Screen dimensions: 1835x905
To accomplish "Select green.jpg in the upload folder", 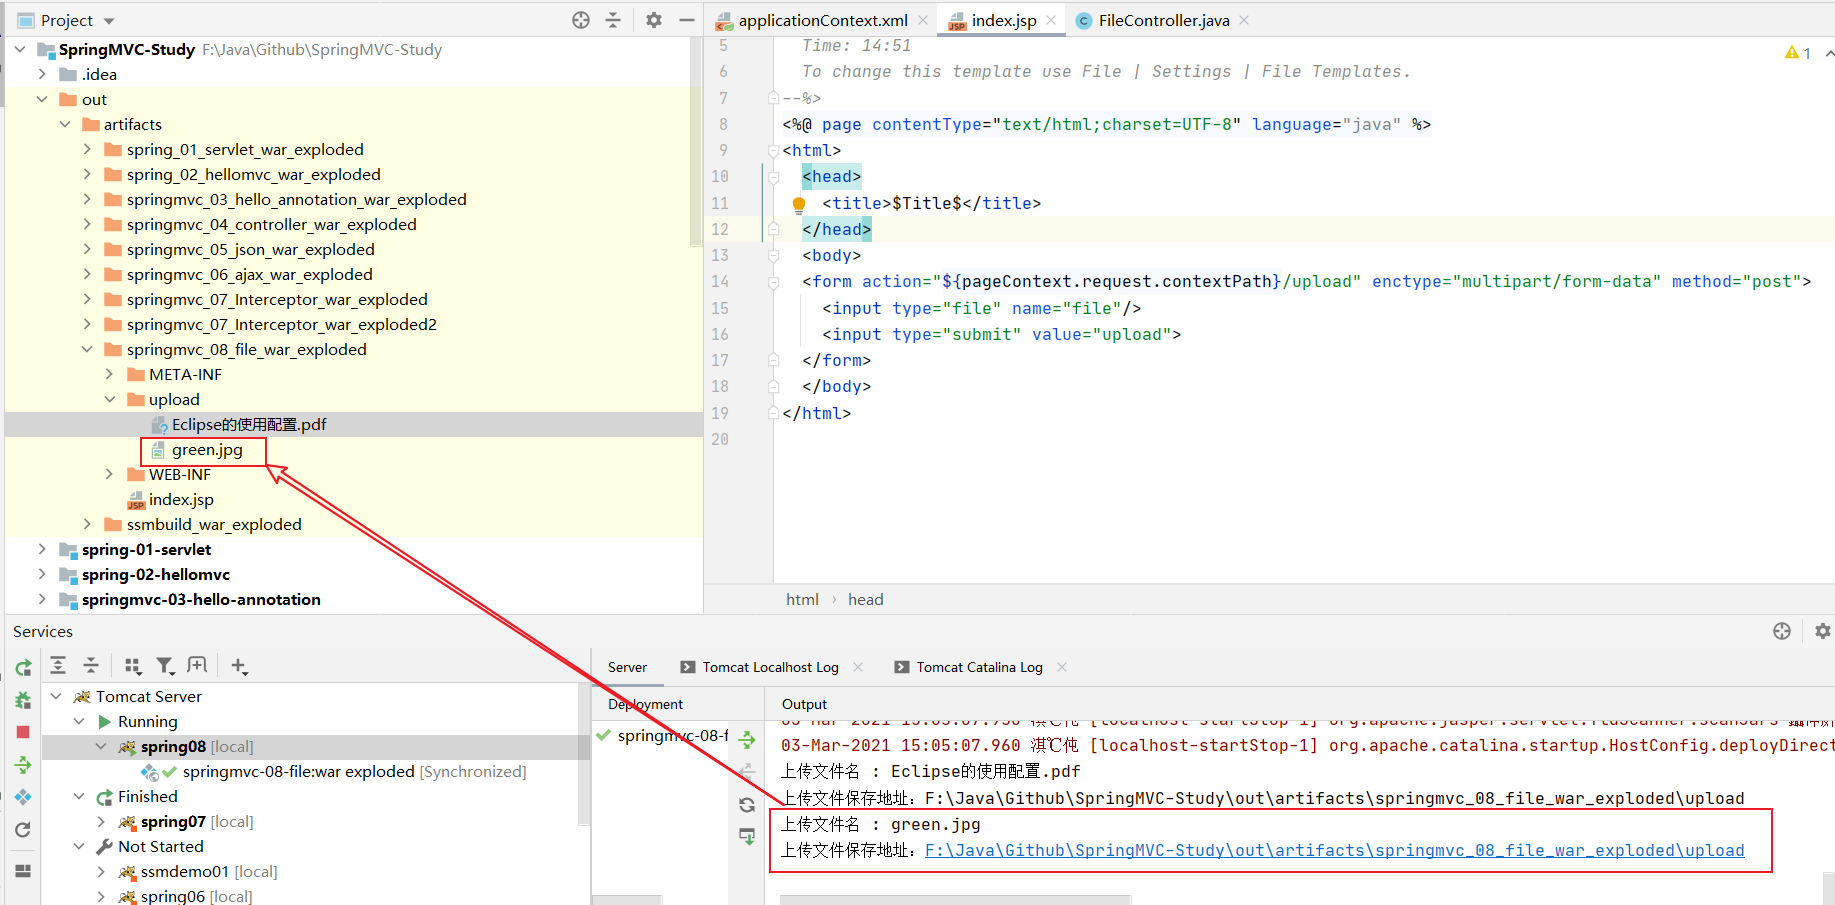I will (x=206, y=450).
